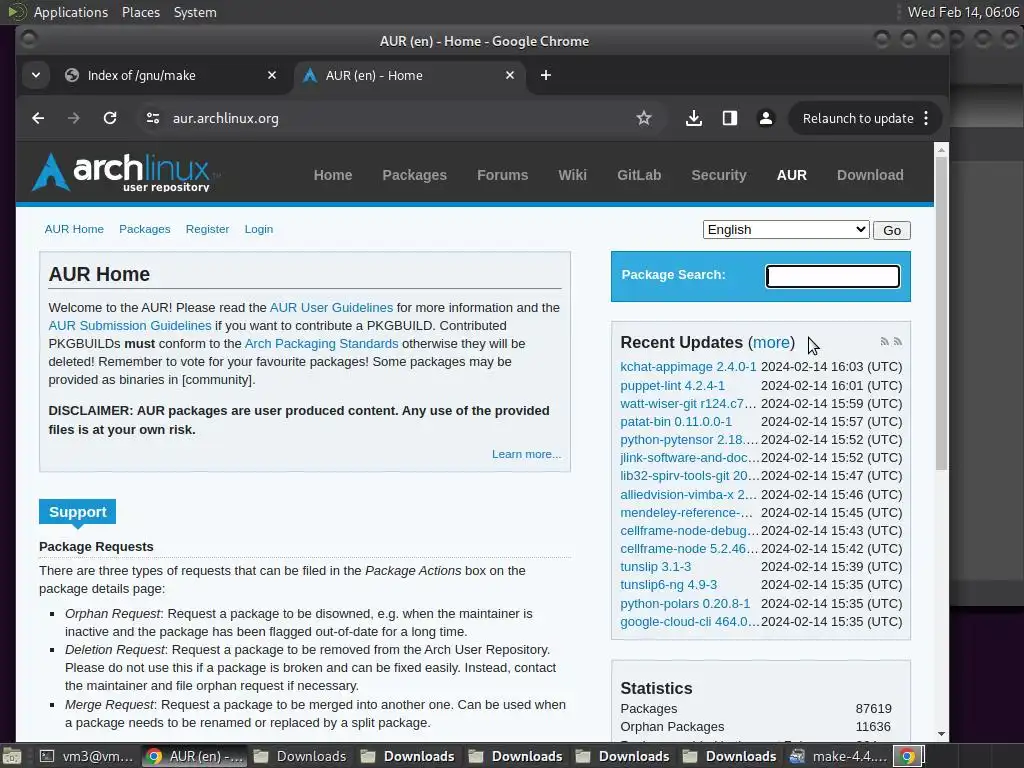Click the Arch Linux logo
This screenshot has width=1024, height=768.
[124, 172]
